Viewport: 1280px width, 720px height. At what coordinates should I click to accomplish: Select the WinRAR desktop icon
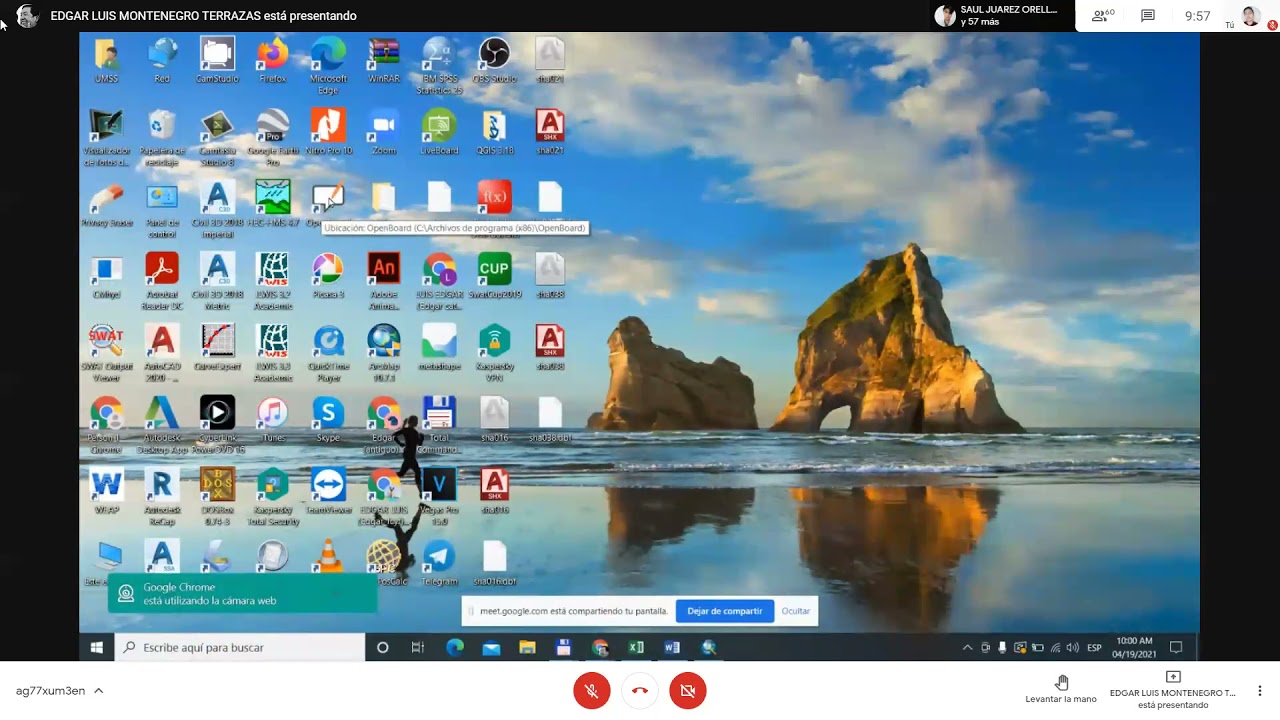384,60
